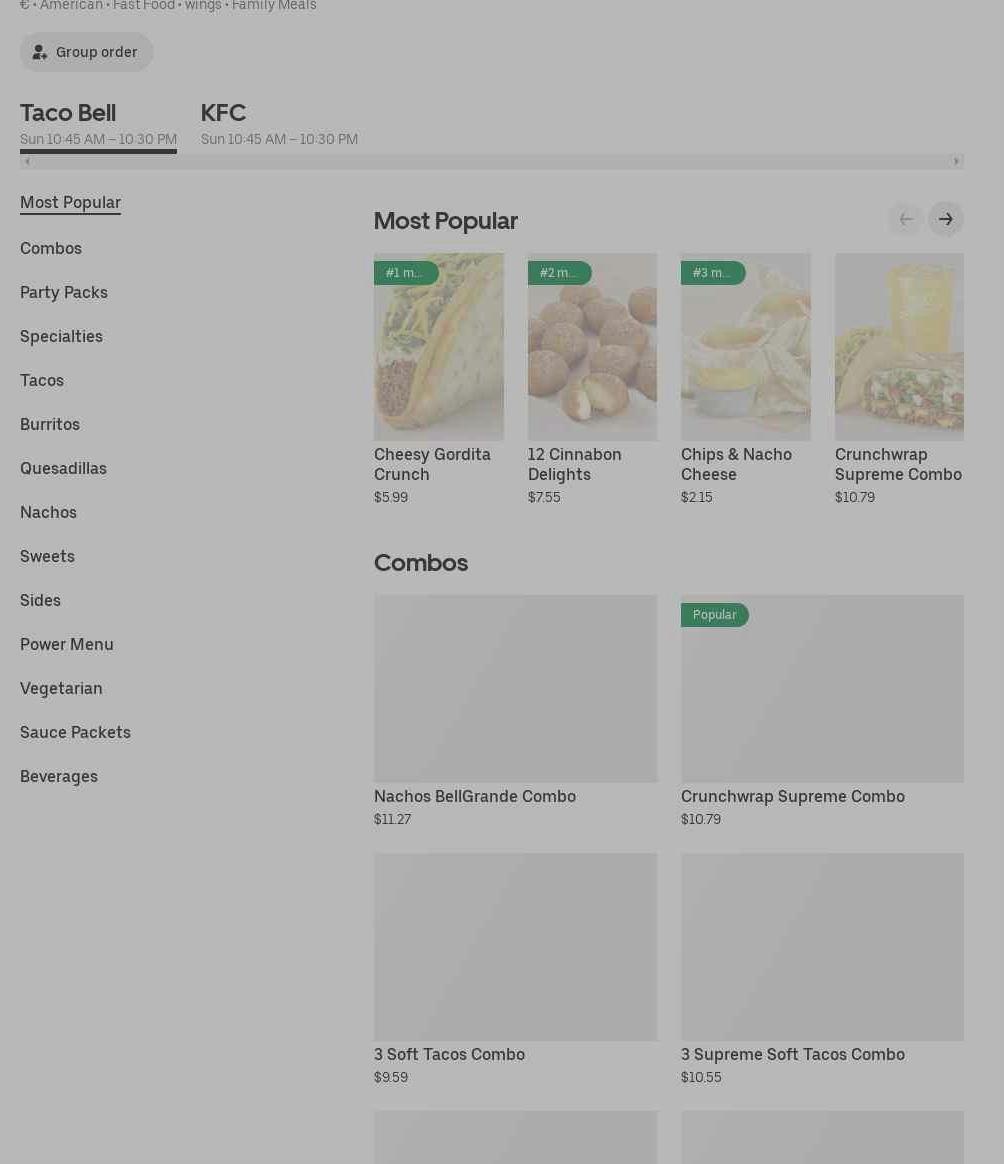This screenshot has height=1164, width=1004.
Task: Click the previous arrow in Most Popular
Action: tap(905, 219)
